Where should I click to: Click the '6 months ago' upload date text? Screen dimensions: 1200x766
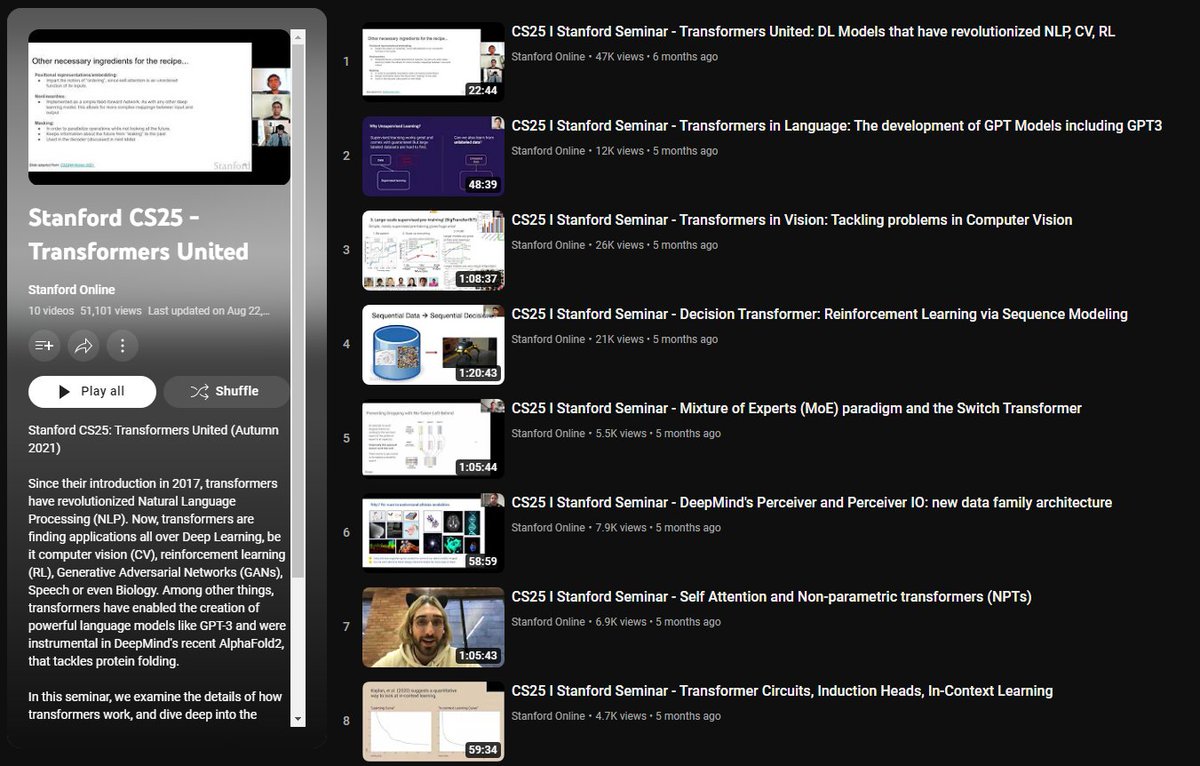pyautogui.click(x=685, y=57)
